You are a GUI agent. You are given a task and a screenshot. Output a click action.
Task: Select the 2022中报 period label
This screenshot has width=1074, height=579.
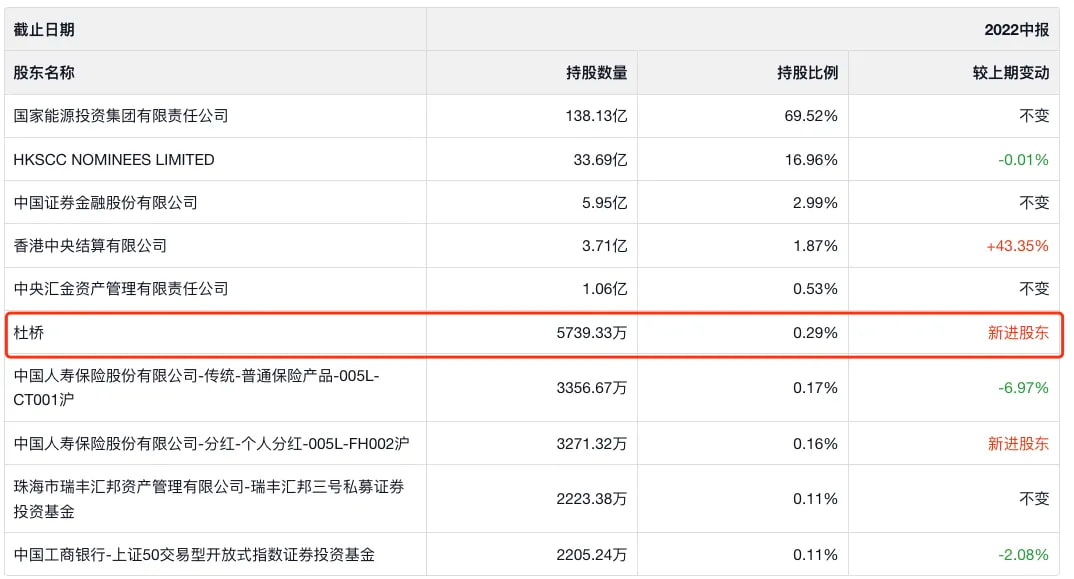[1016, 30]
